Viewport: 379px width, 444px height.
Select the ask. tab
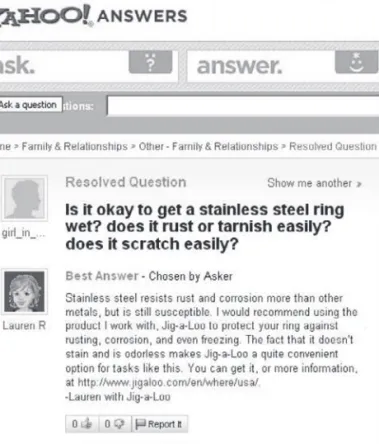[88, 65]
